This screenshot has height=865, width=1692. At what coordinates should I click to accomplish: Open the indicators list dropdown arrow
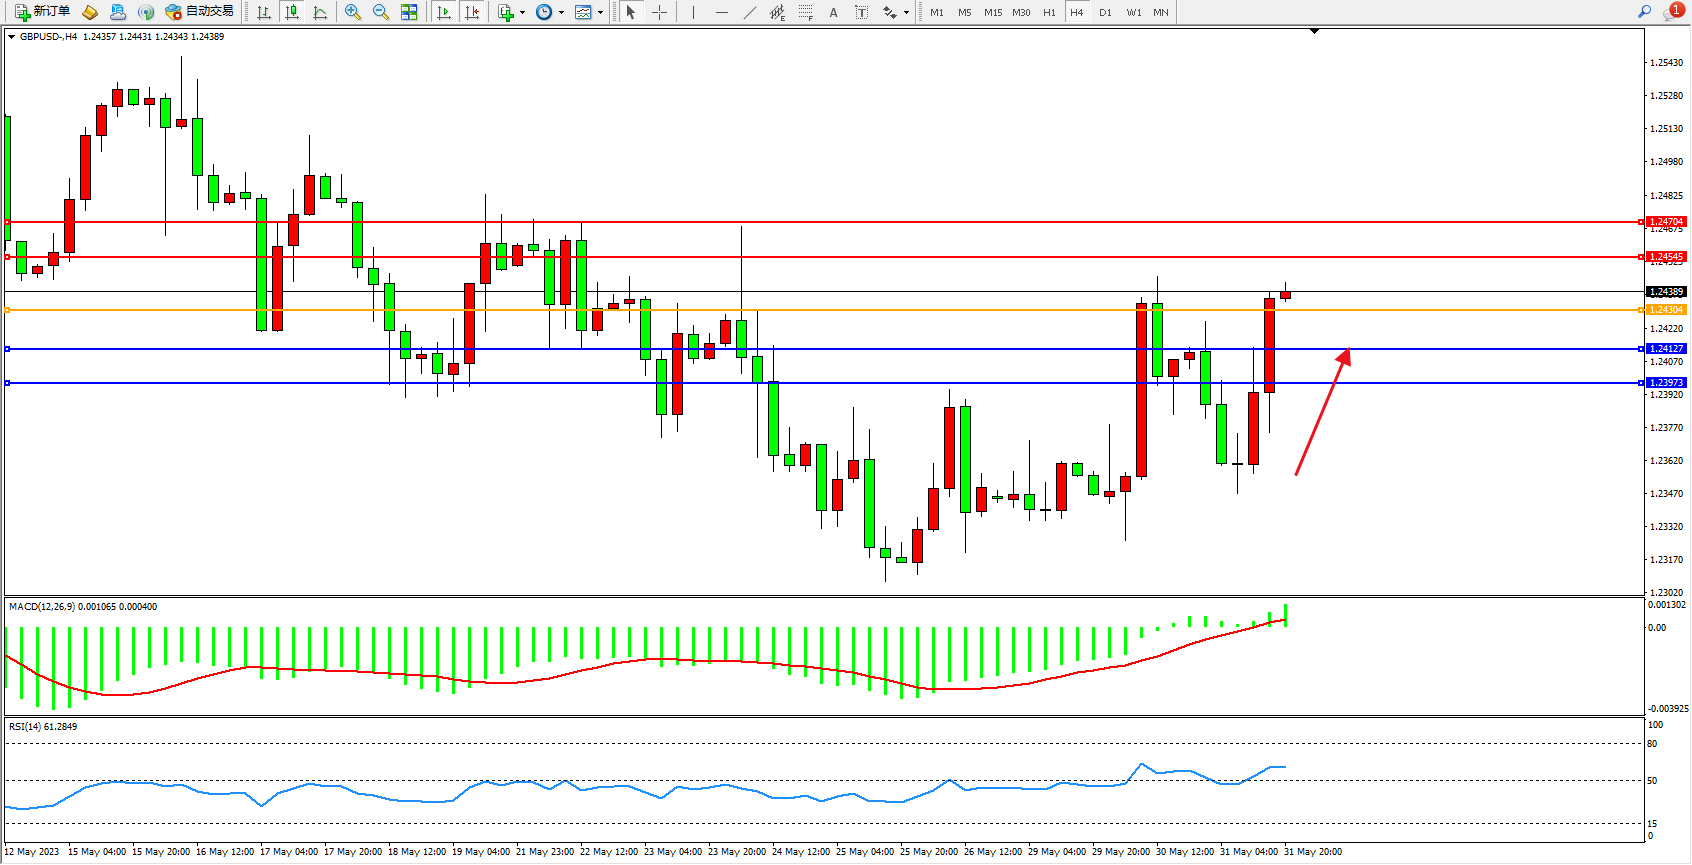522,13
